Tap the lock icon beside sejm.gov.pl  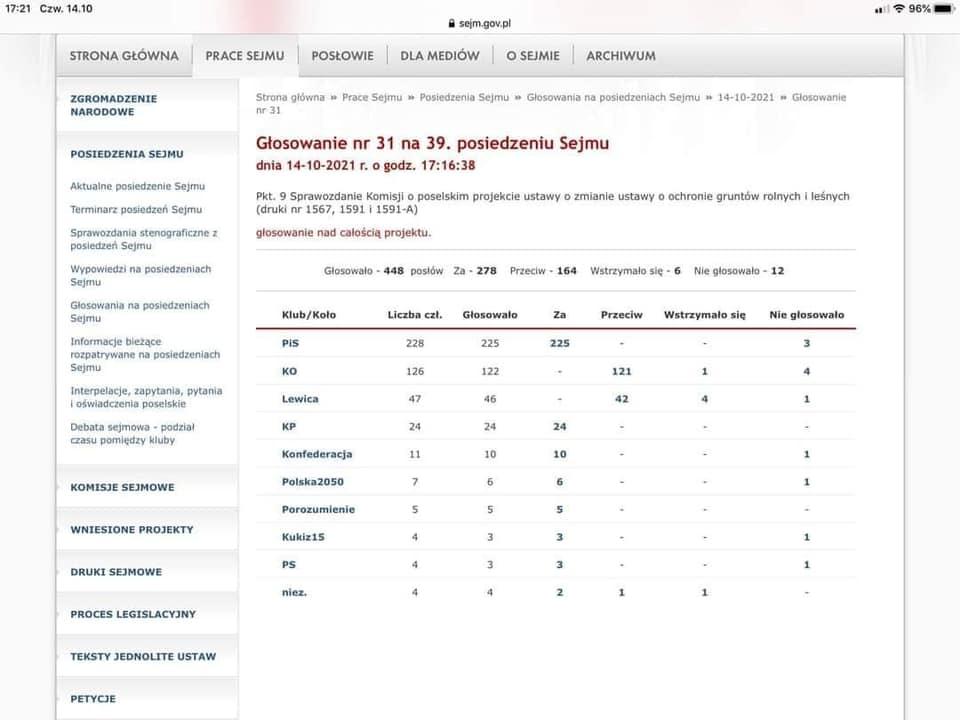pos(450,22)
